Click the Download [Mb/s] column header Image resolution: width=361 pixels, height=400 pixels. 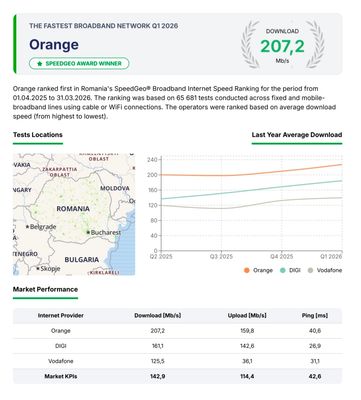click(x=158, y=315)
